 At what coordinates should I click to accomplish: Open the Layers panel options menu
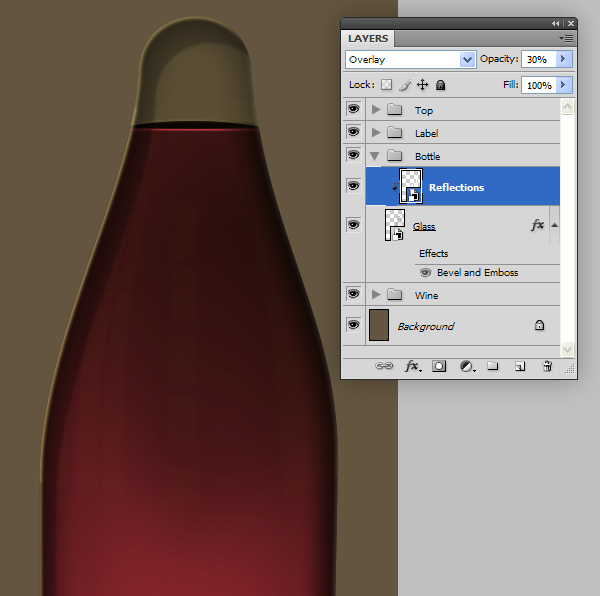[x=566, y=38]
